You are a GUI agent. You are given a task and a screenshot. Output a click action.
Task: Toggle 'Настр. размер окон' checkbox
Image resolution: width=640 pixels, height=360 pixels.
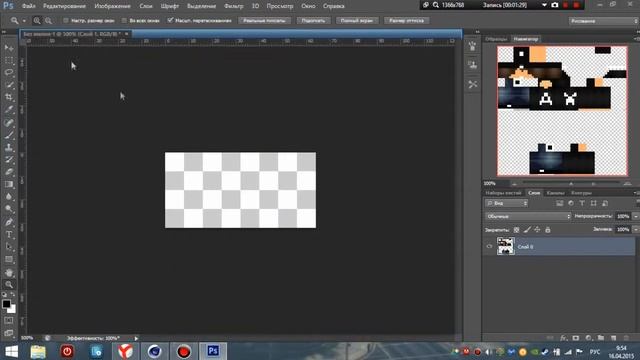tap(65, 20)
